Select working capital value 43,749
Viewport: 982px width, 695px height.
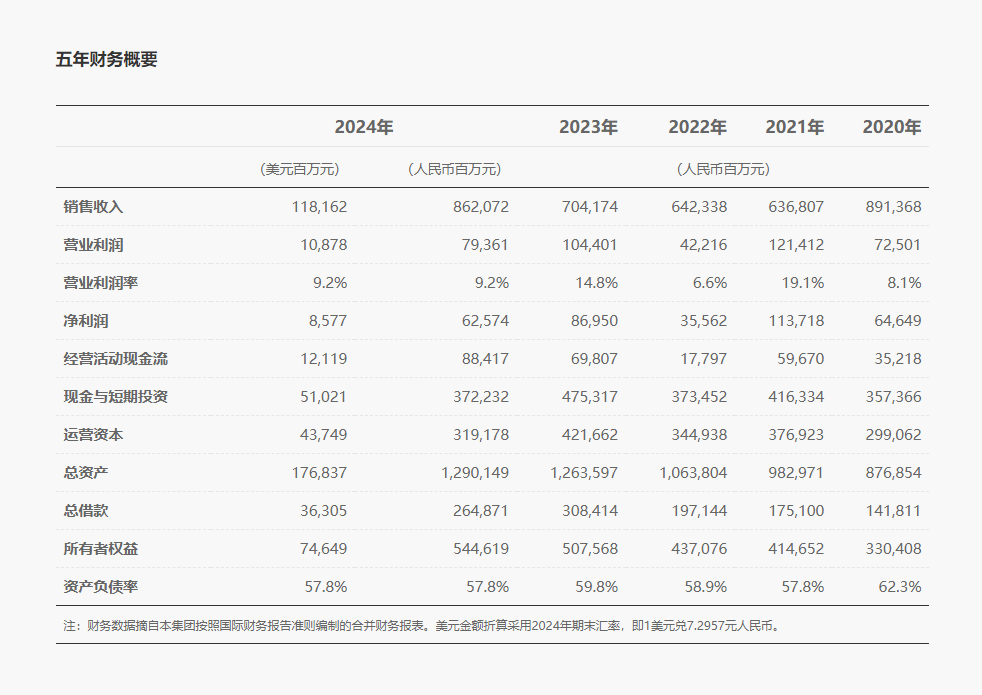tap(323, 435)
